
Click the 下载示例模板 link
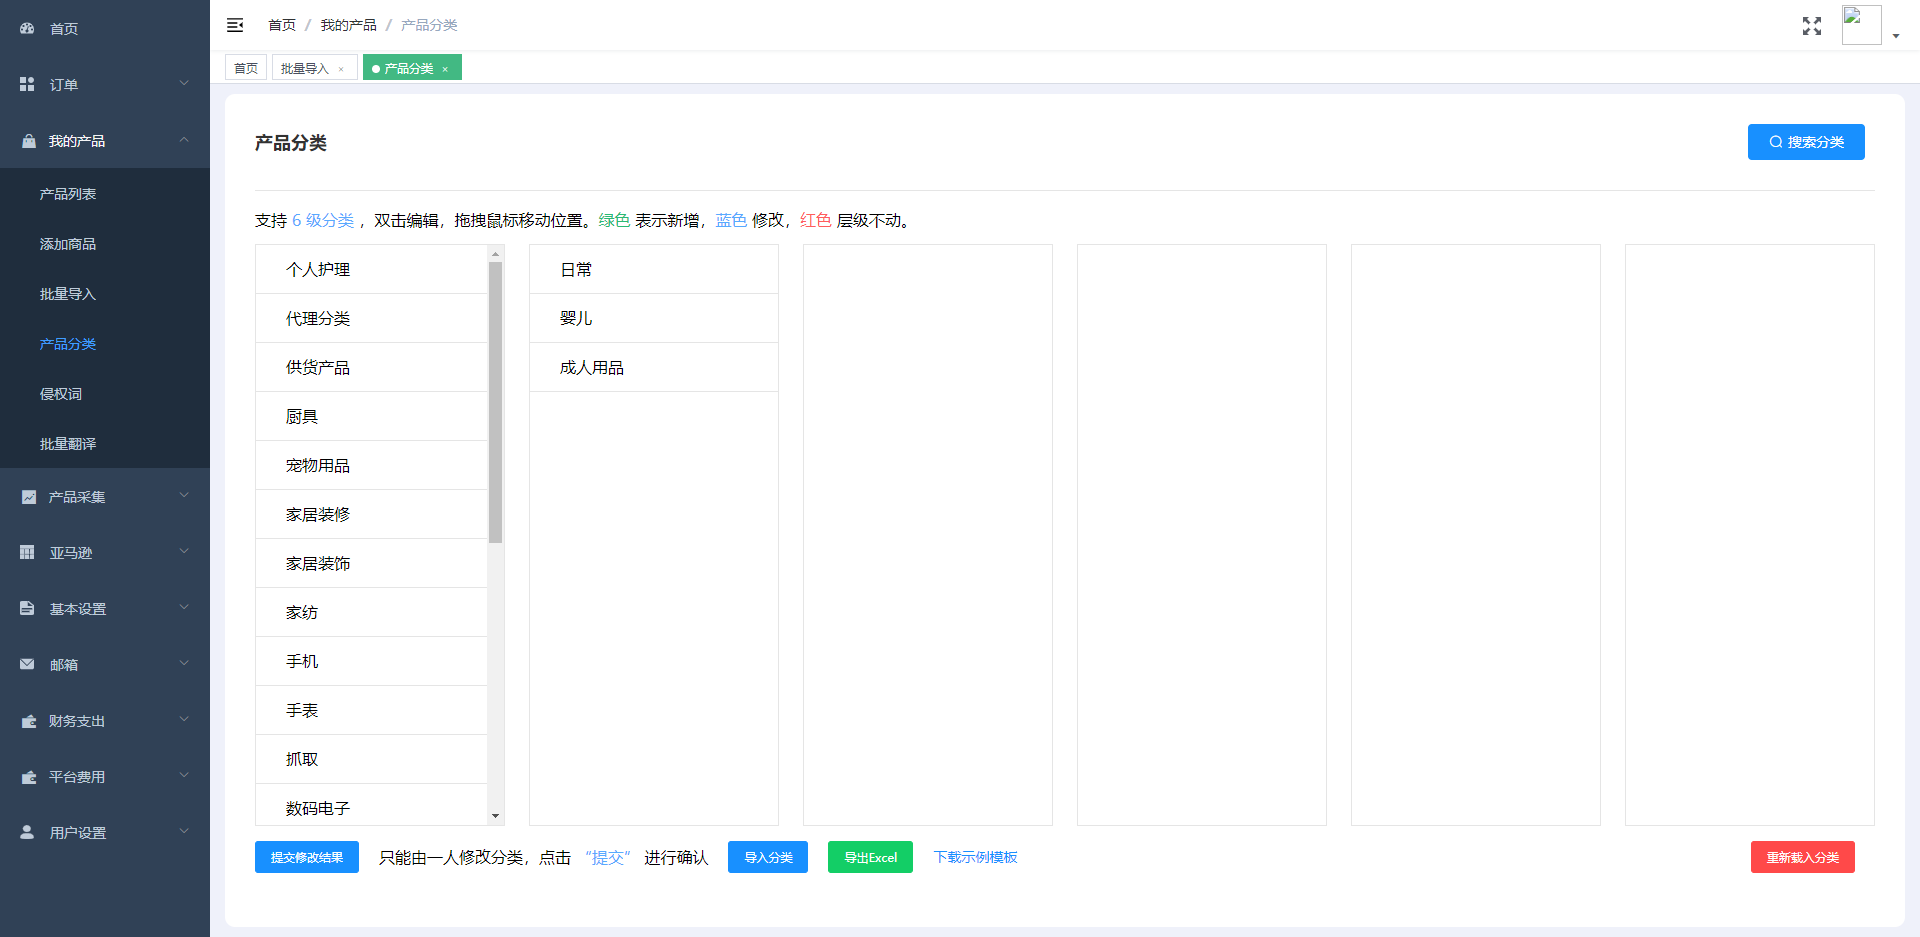tap(975, 857)
